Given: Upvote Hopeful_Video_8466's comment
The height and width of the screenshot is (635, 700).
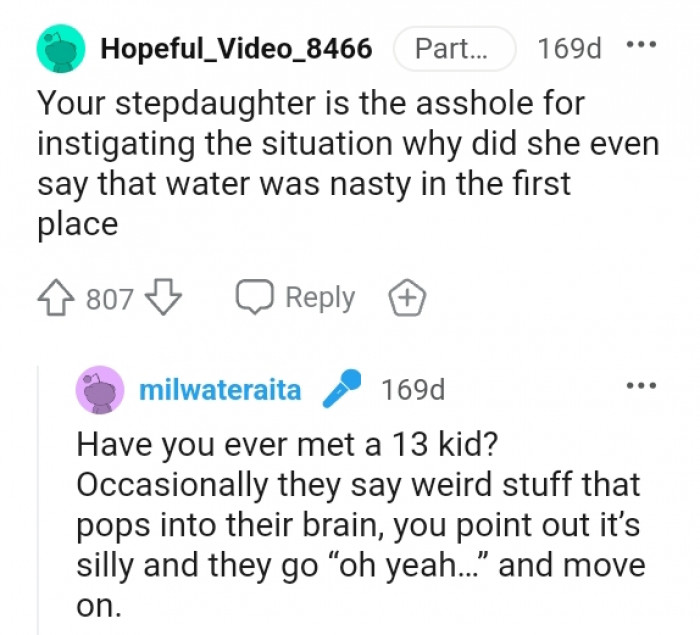Looking at the screenshot, I should [58, 298].
